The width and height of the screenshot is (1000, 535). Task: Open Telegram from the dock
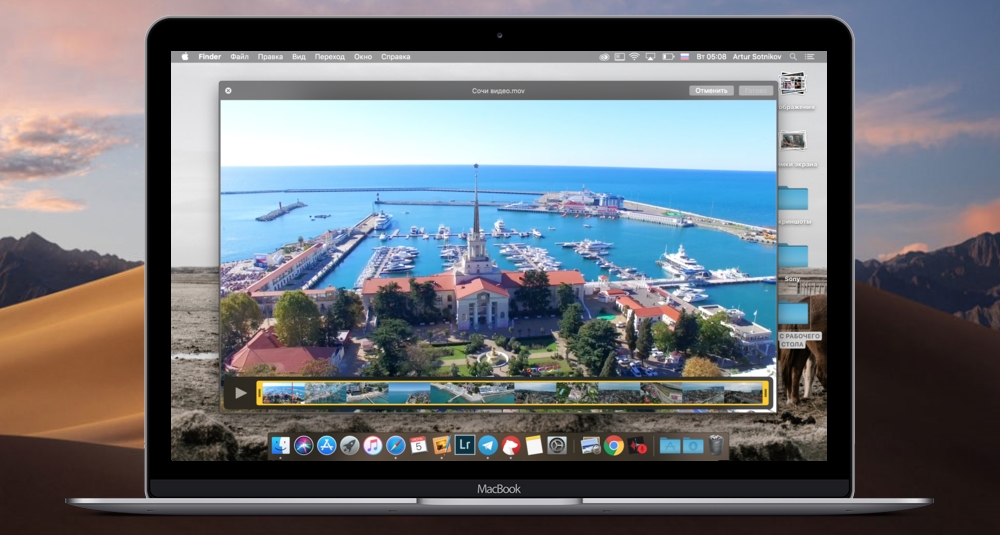coord(488,445)
